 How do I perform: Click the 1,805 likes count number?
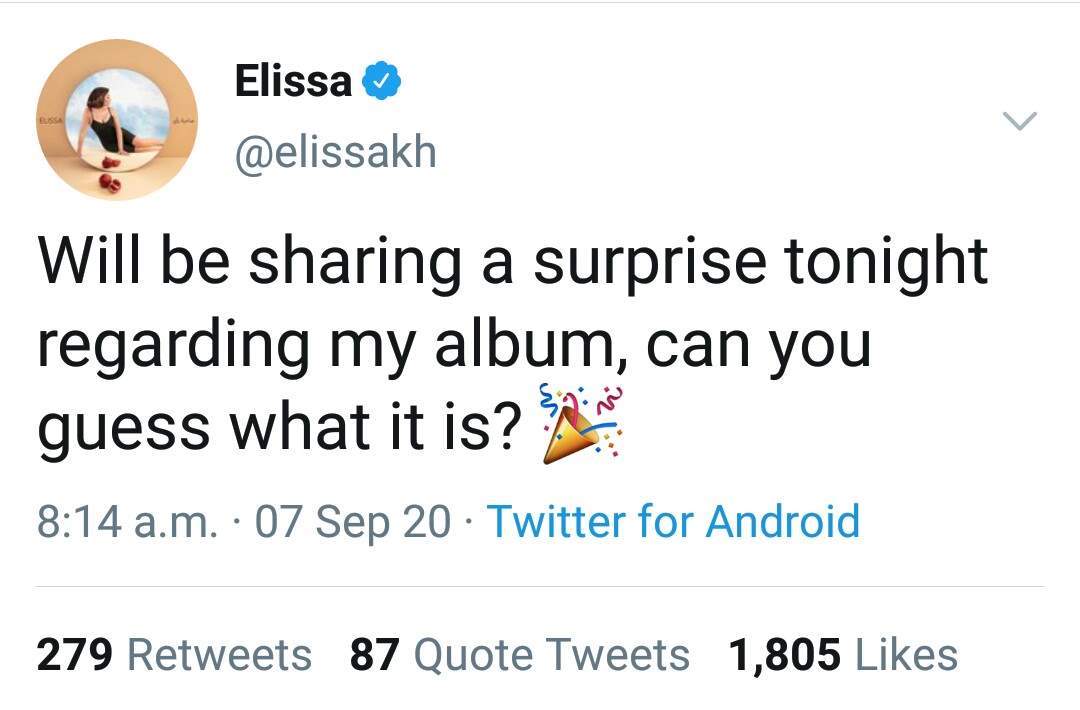784,656
